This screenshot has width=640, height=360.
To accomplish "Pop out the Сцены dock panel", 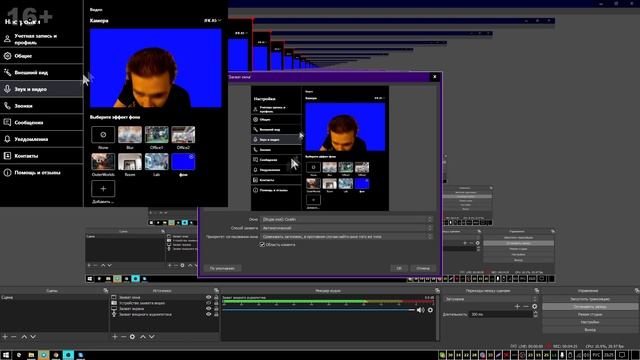I will pyautogui.click(x=106, y=291).
